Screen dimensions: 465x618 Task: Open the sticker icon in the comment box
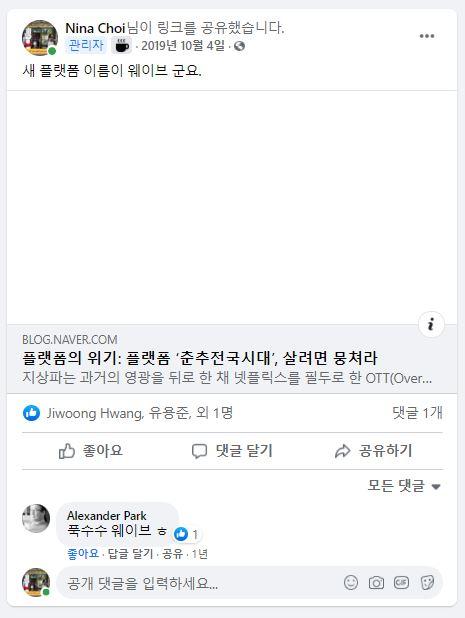click(427, 583)
